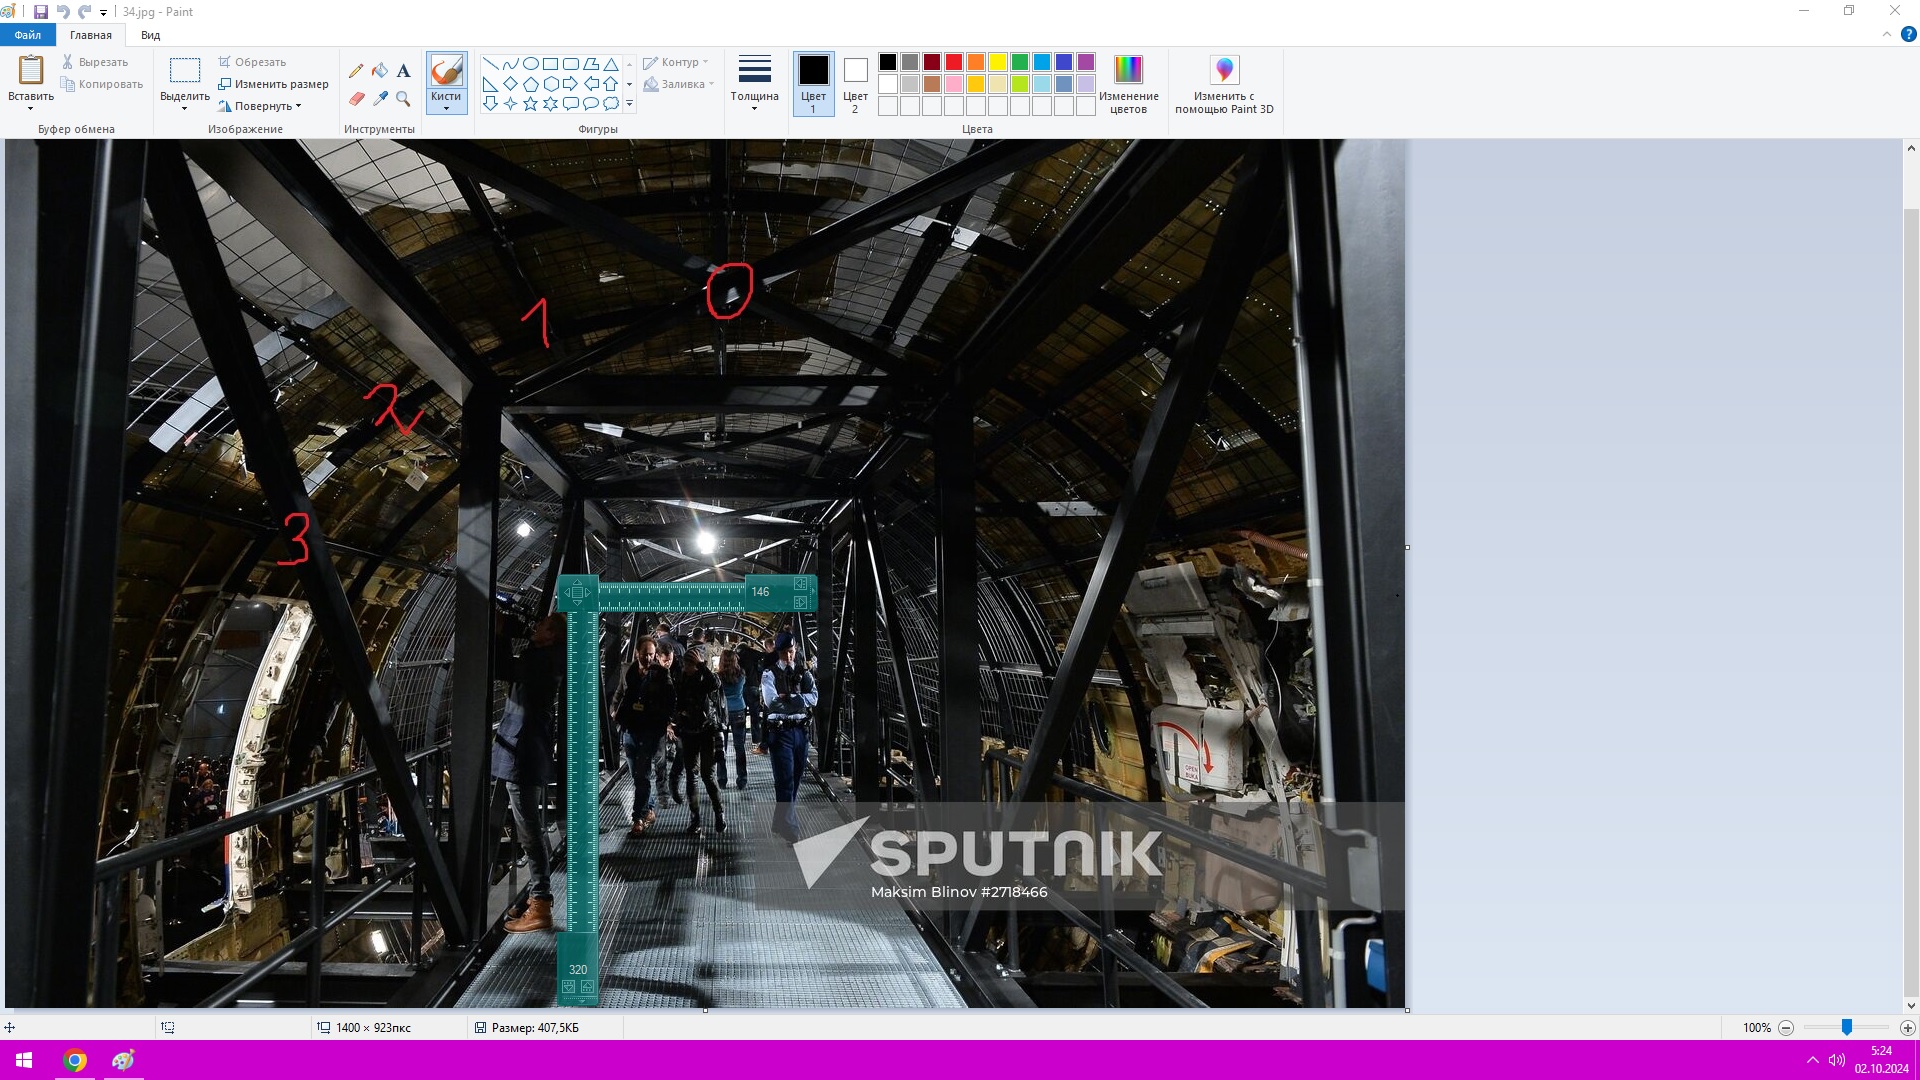This screenshot has width=1920, height=1080.
Task: Choose the isosceles Triangle shape
Action: point(610,63)
